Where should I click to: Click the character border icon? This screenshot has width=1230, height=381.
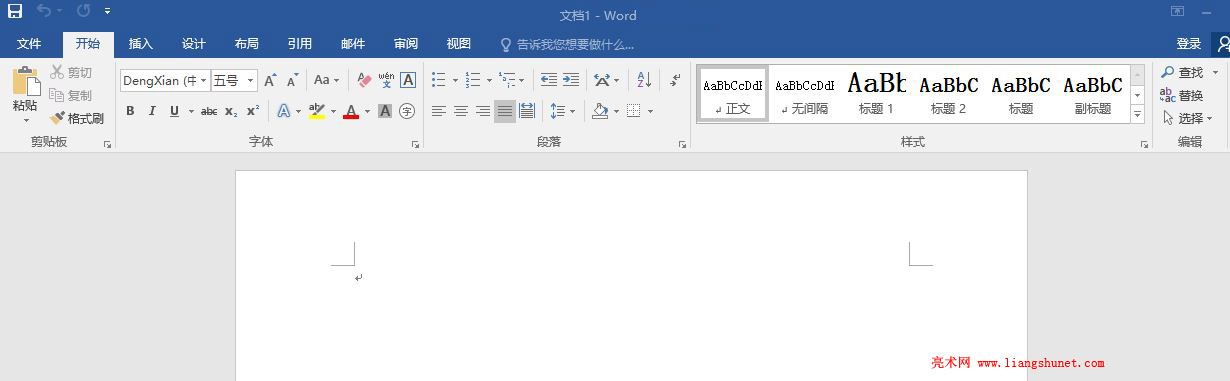pos(408,80)
